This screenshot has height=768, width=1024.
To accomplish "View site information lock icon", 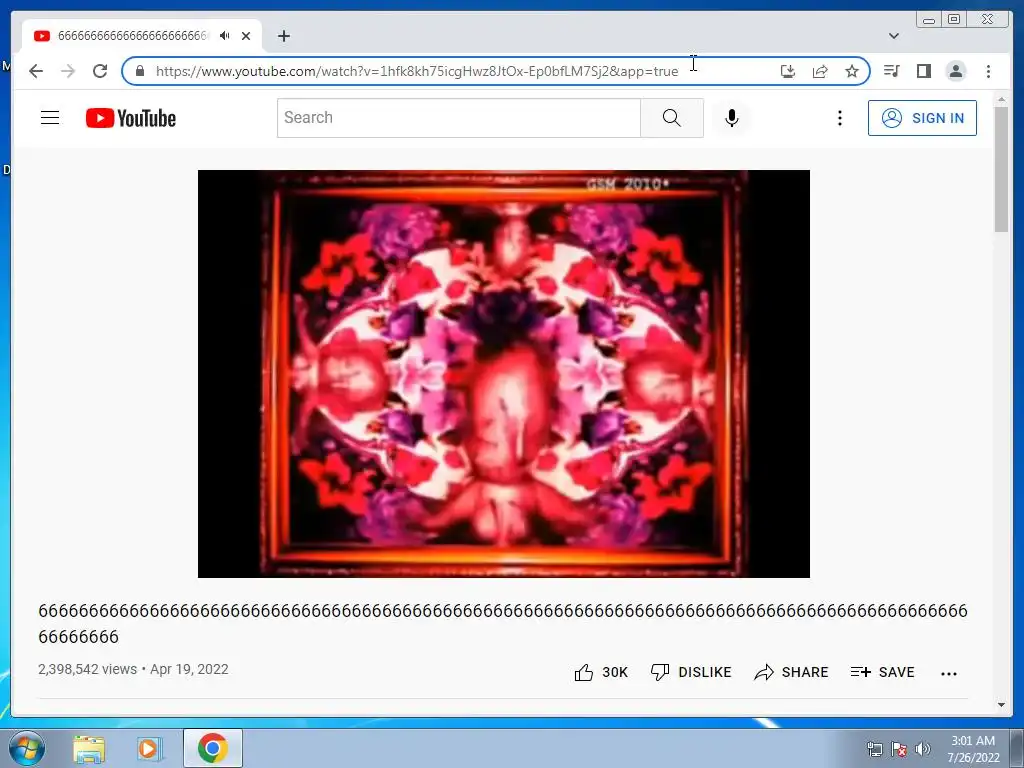I will [139, 71].
